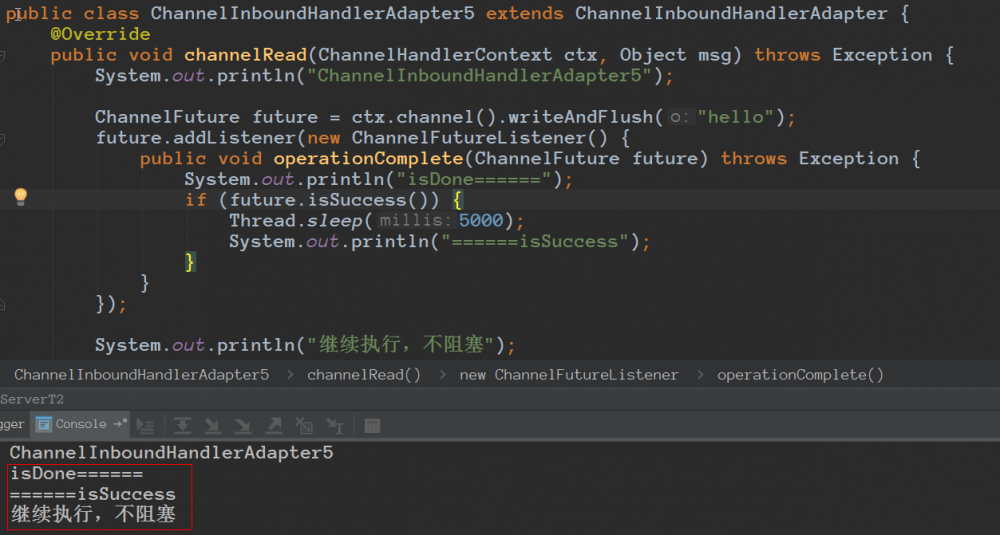This screenshot has height=535, width=1000.
Task: Click the yellow lightbulb intention icon
Action: (20, 196)
